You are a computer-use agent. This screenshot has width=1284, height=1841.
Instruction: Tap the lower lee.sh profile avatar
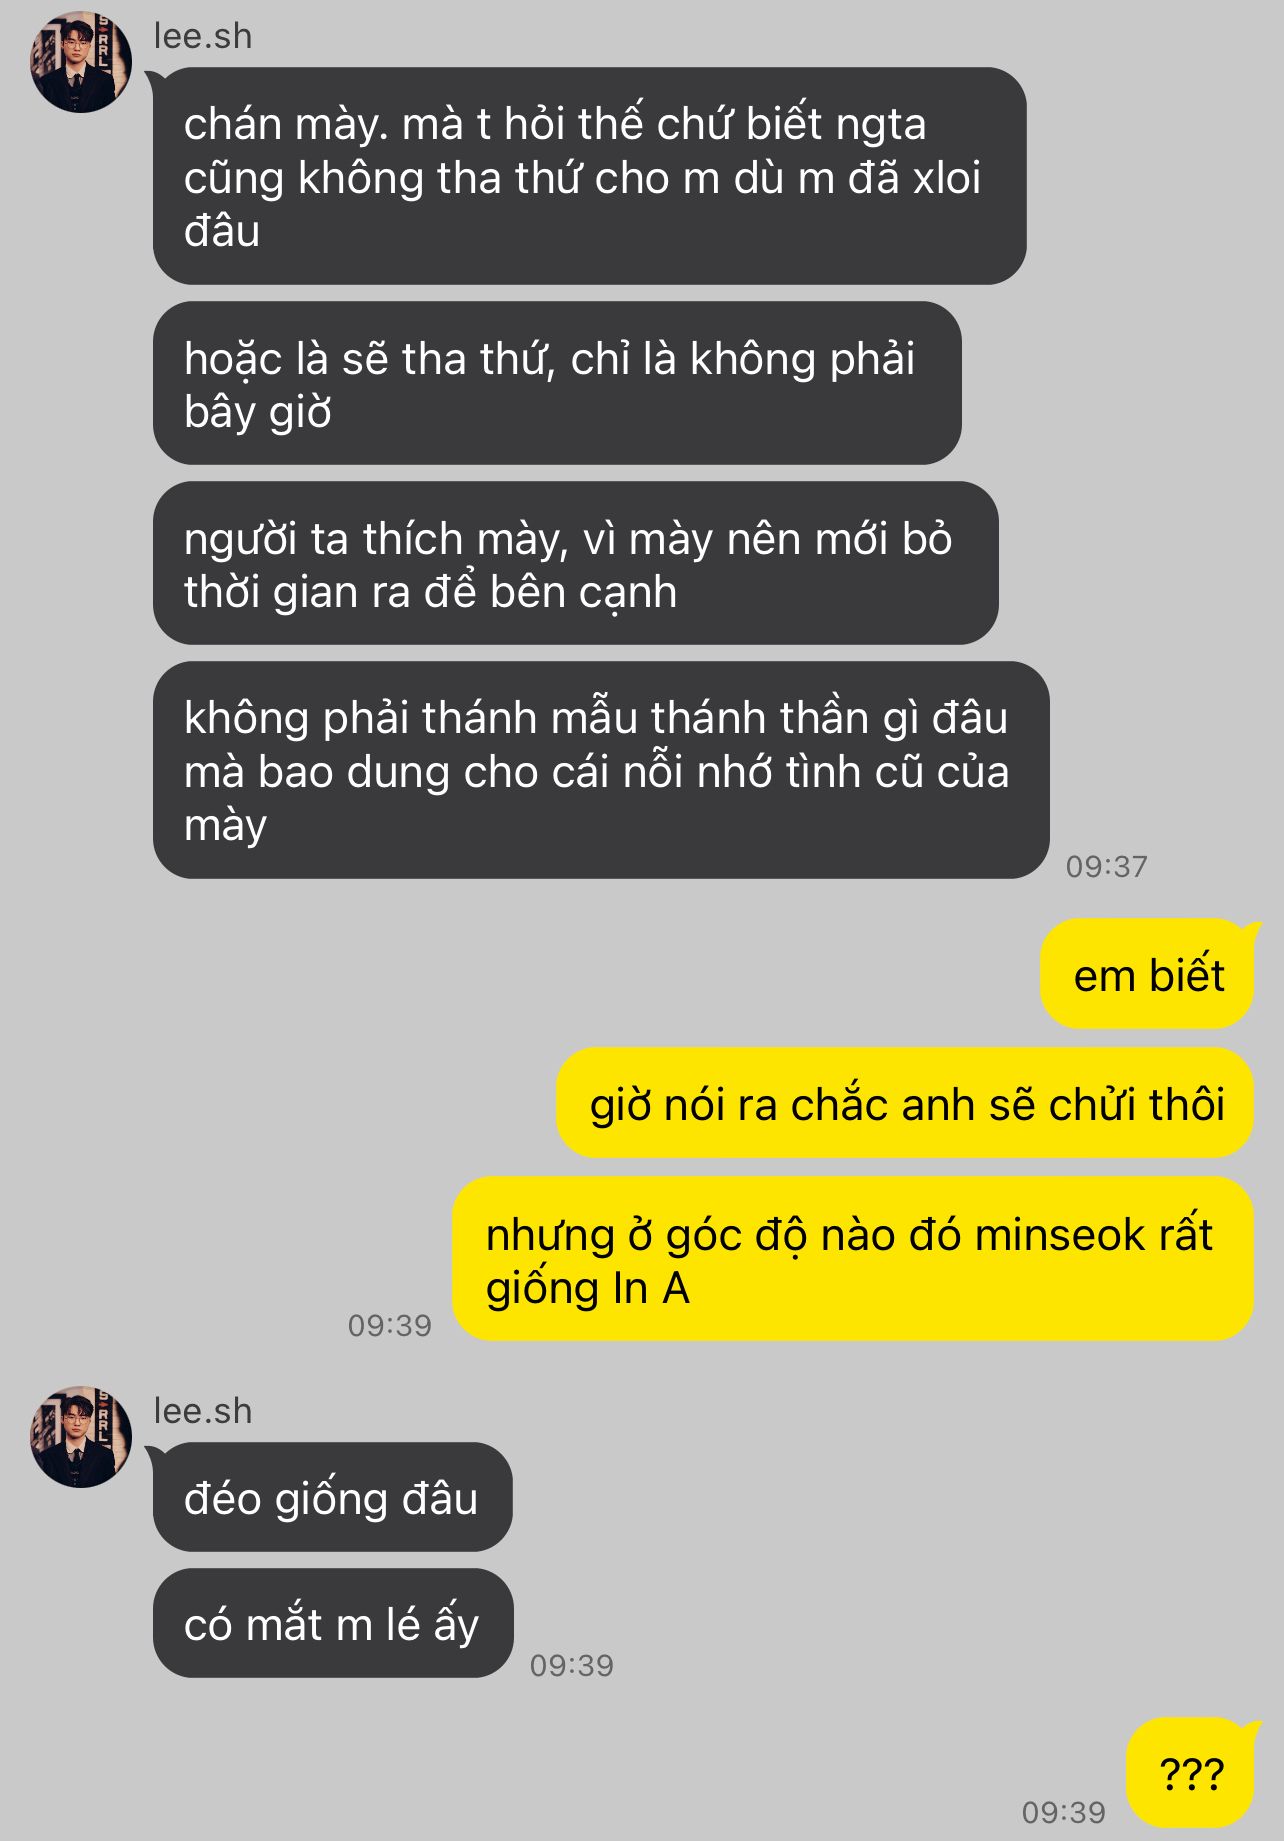coord(81,1437)
